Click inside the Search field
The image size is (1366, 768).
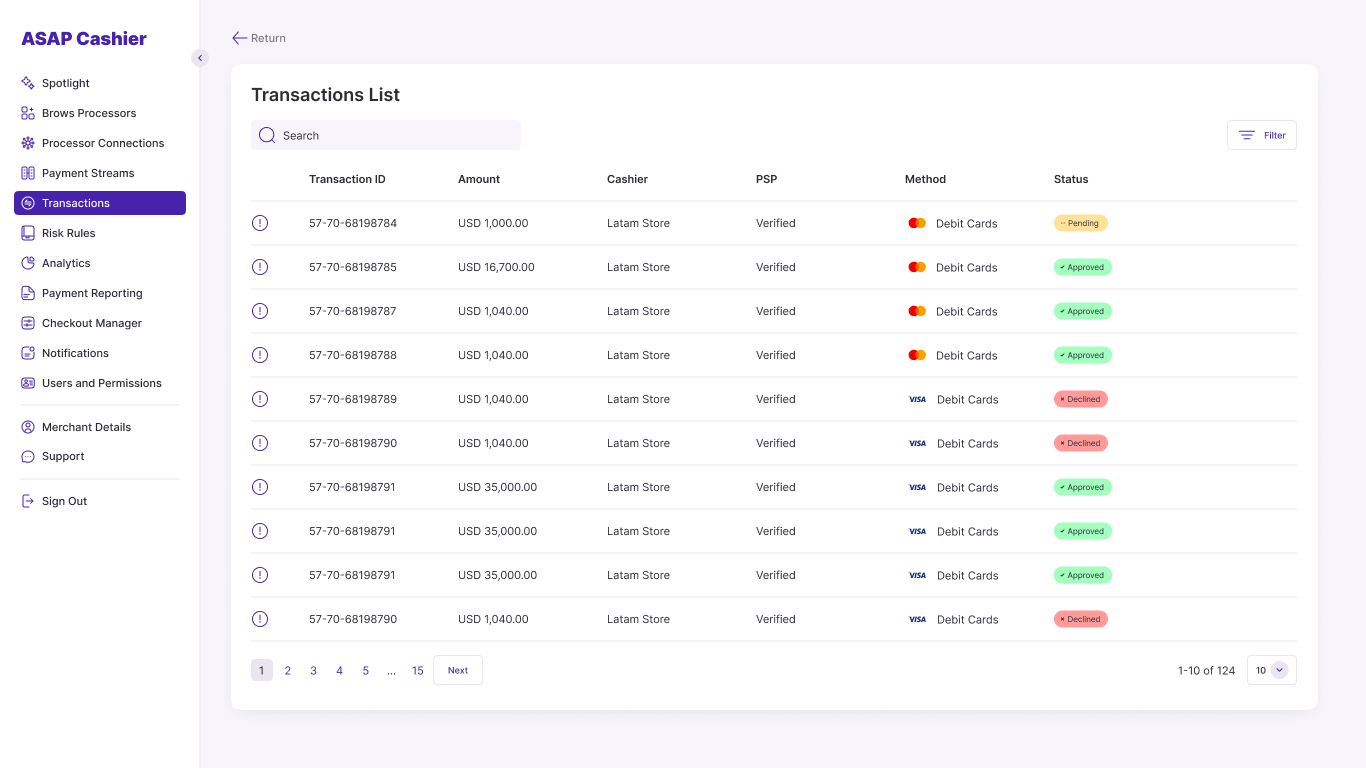click(x=386, y=135)
